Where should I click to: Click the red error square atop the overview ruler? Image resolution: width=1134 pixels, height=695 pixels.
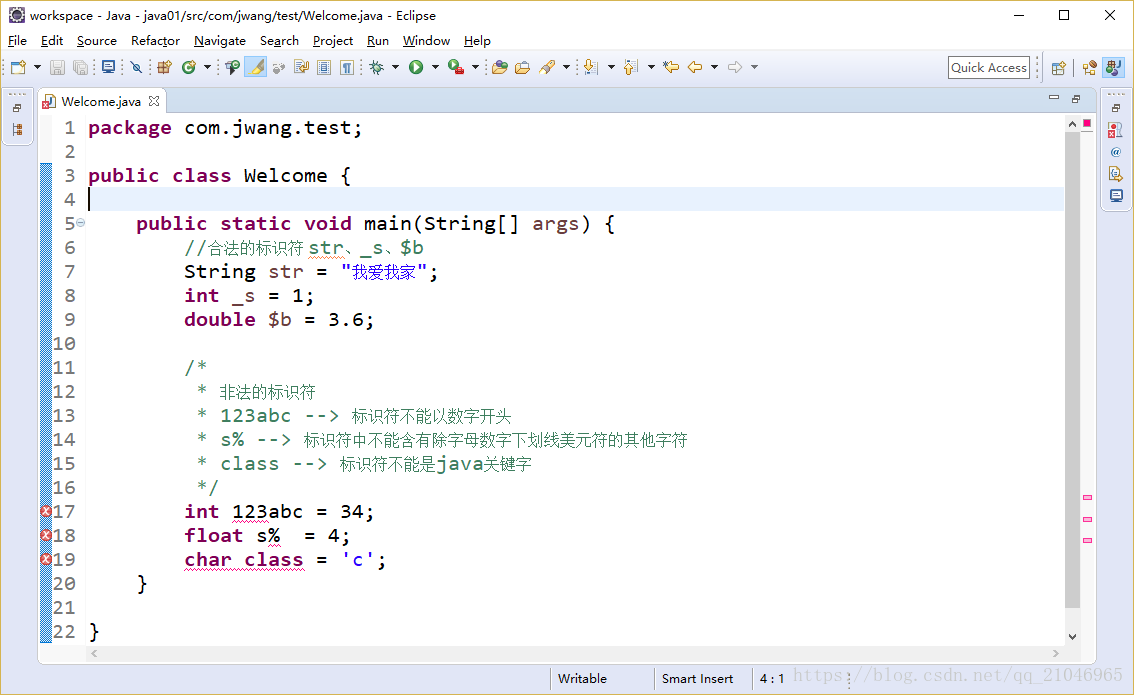click(x=1087, y=124)
